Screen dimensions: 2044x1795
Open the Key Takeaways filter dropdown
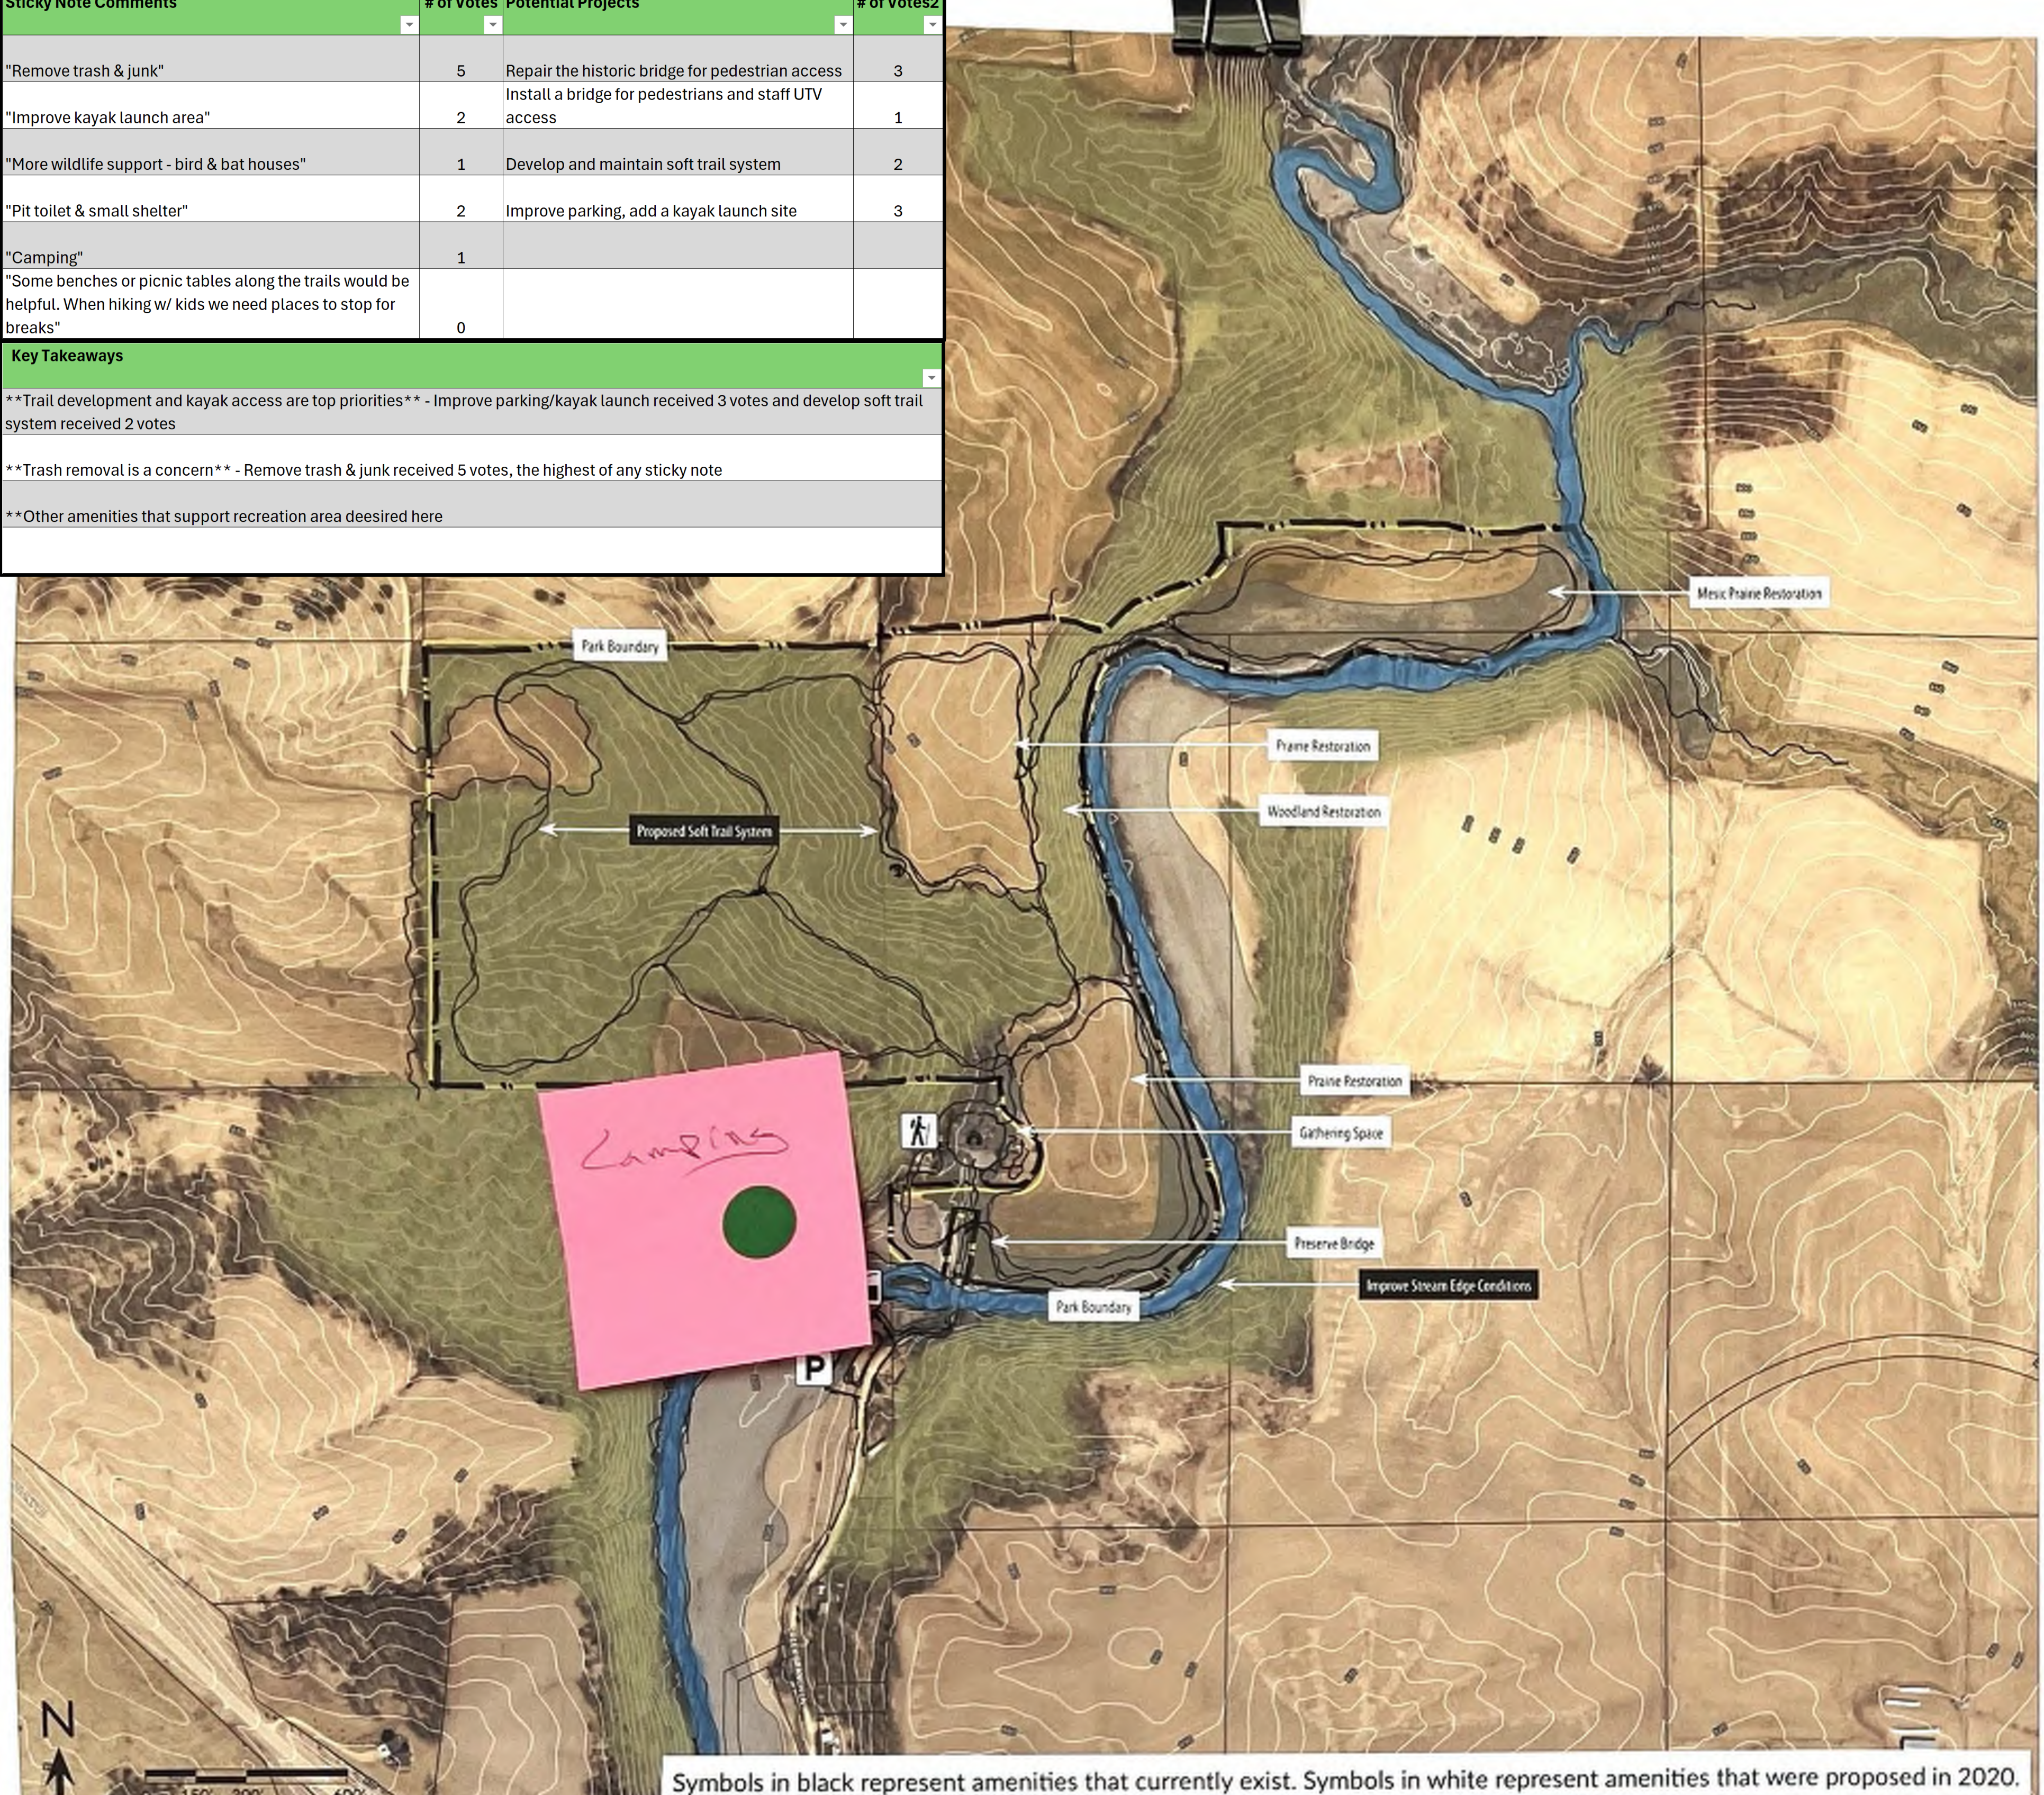[x=931, y=377]
